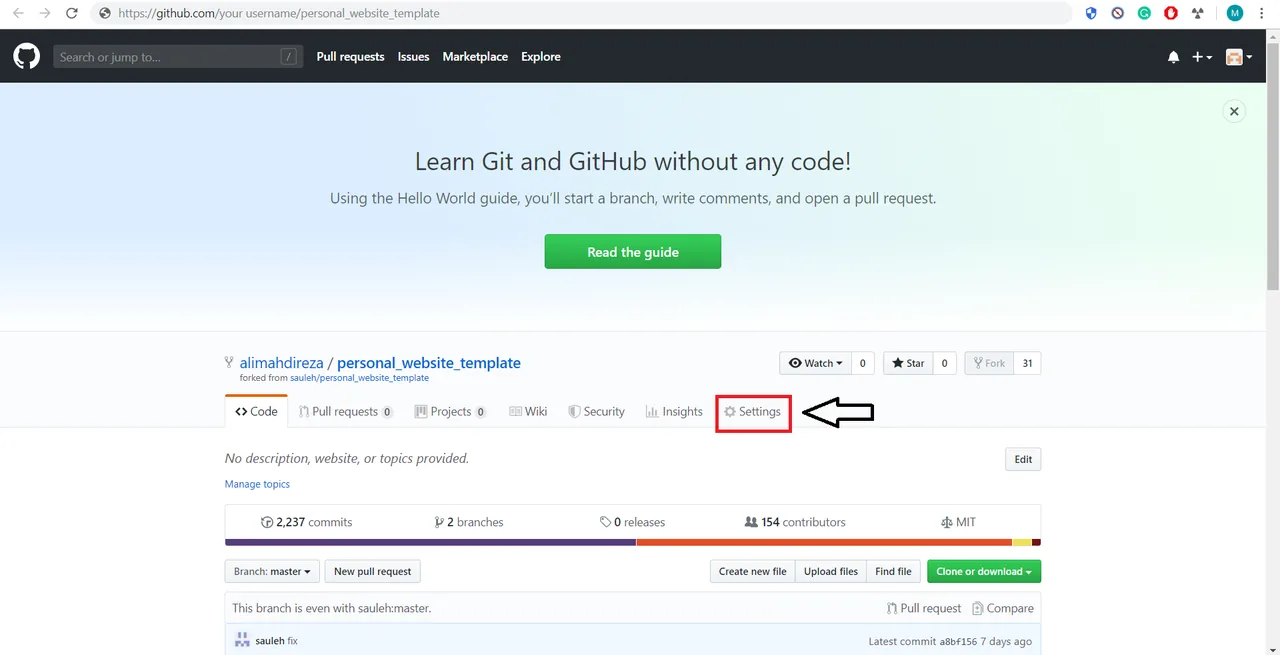1280x655 pixels.
Task: Go forward with the browser forward arrow
Action: [44, 14]
